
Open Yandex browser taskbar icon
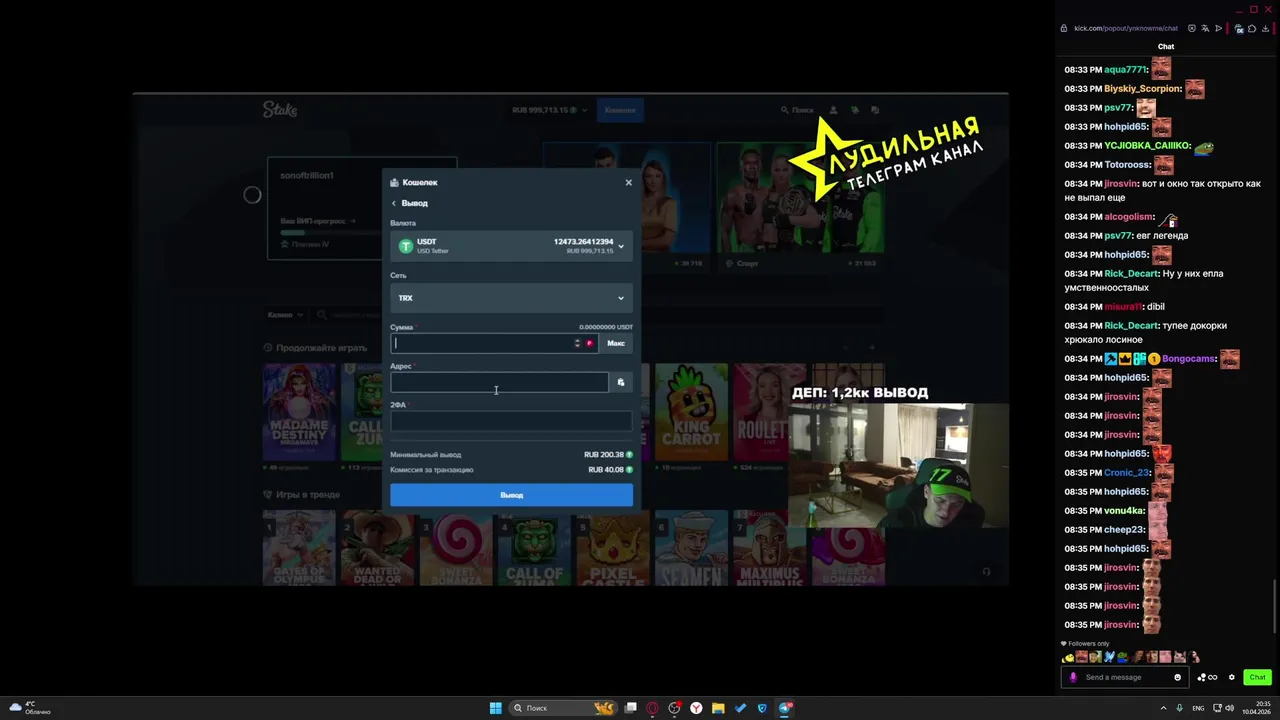point(696,708)
